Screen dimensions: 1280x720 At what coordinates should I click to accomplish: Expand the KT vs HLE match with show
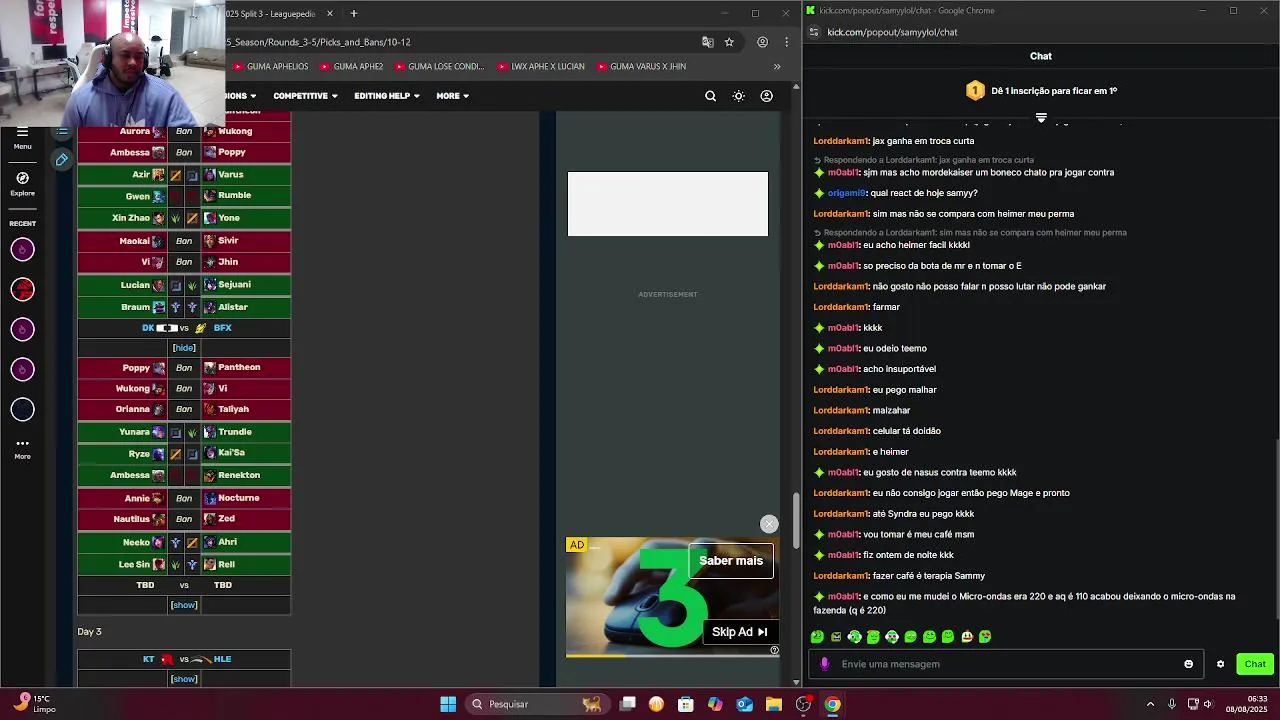pyautogui.click(x=184, y=679)
